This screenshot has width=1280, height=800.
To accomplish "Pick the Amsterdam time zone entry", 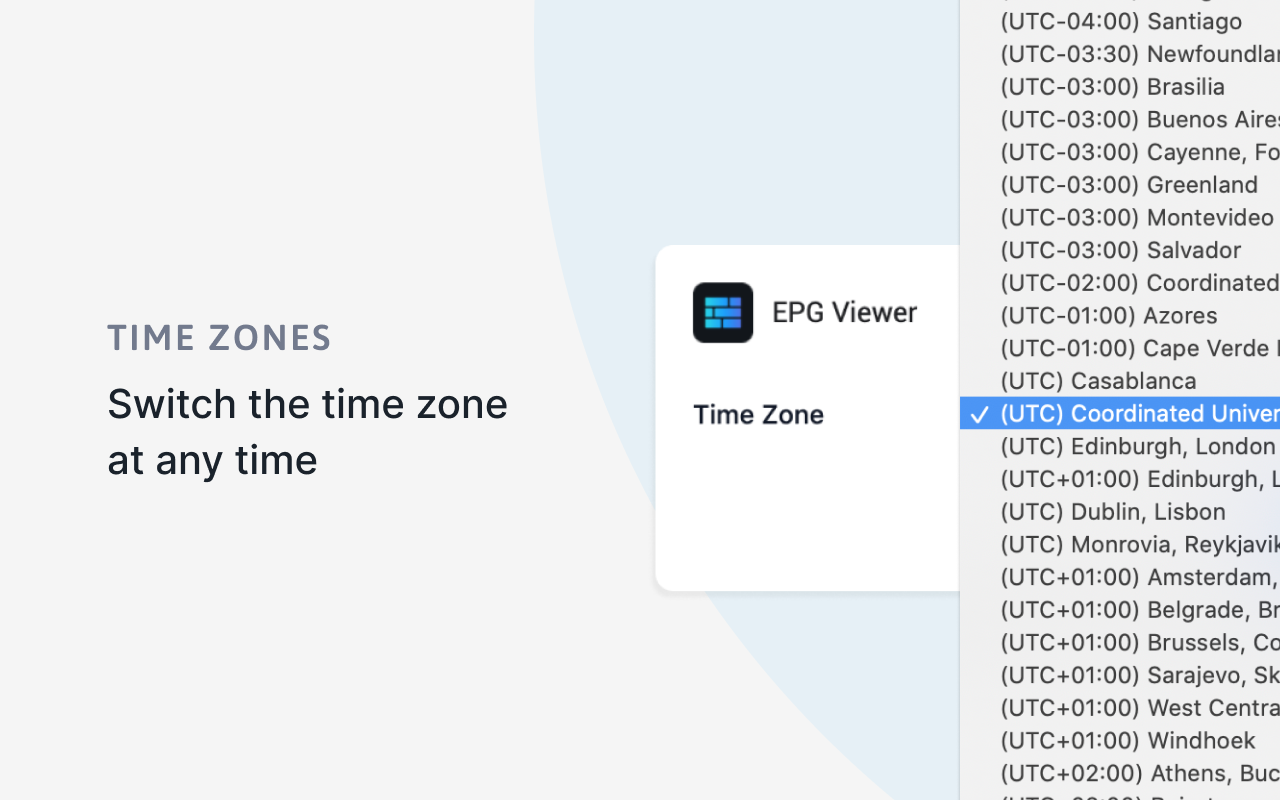I will pos(1135,577).
